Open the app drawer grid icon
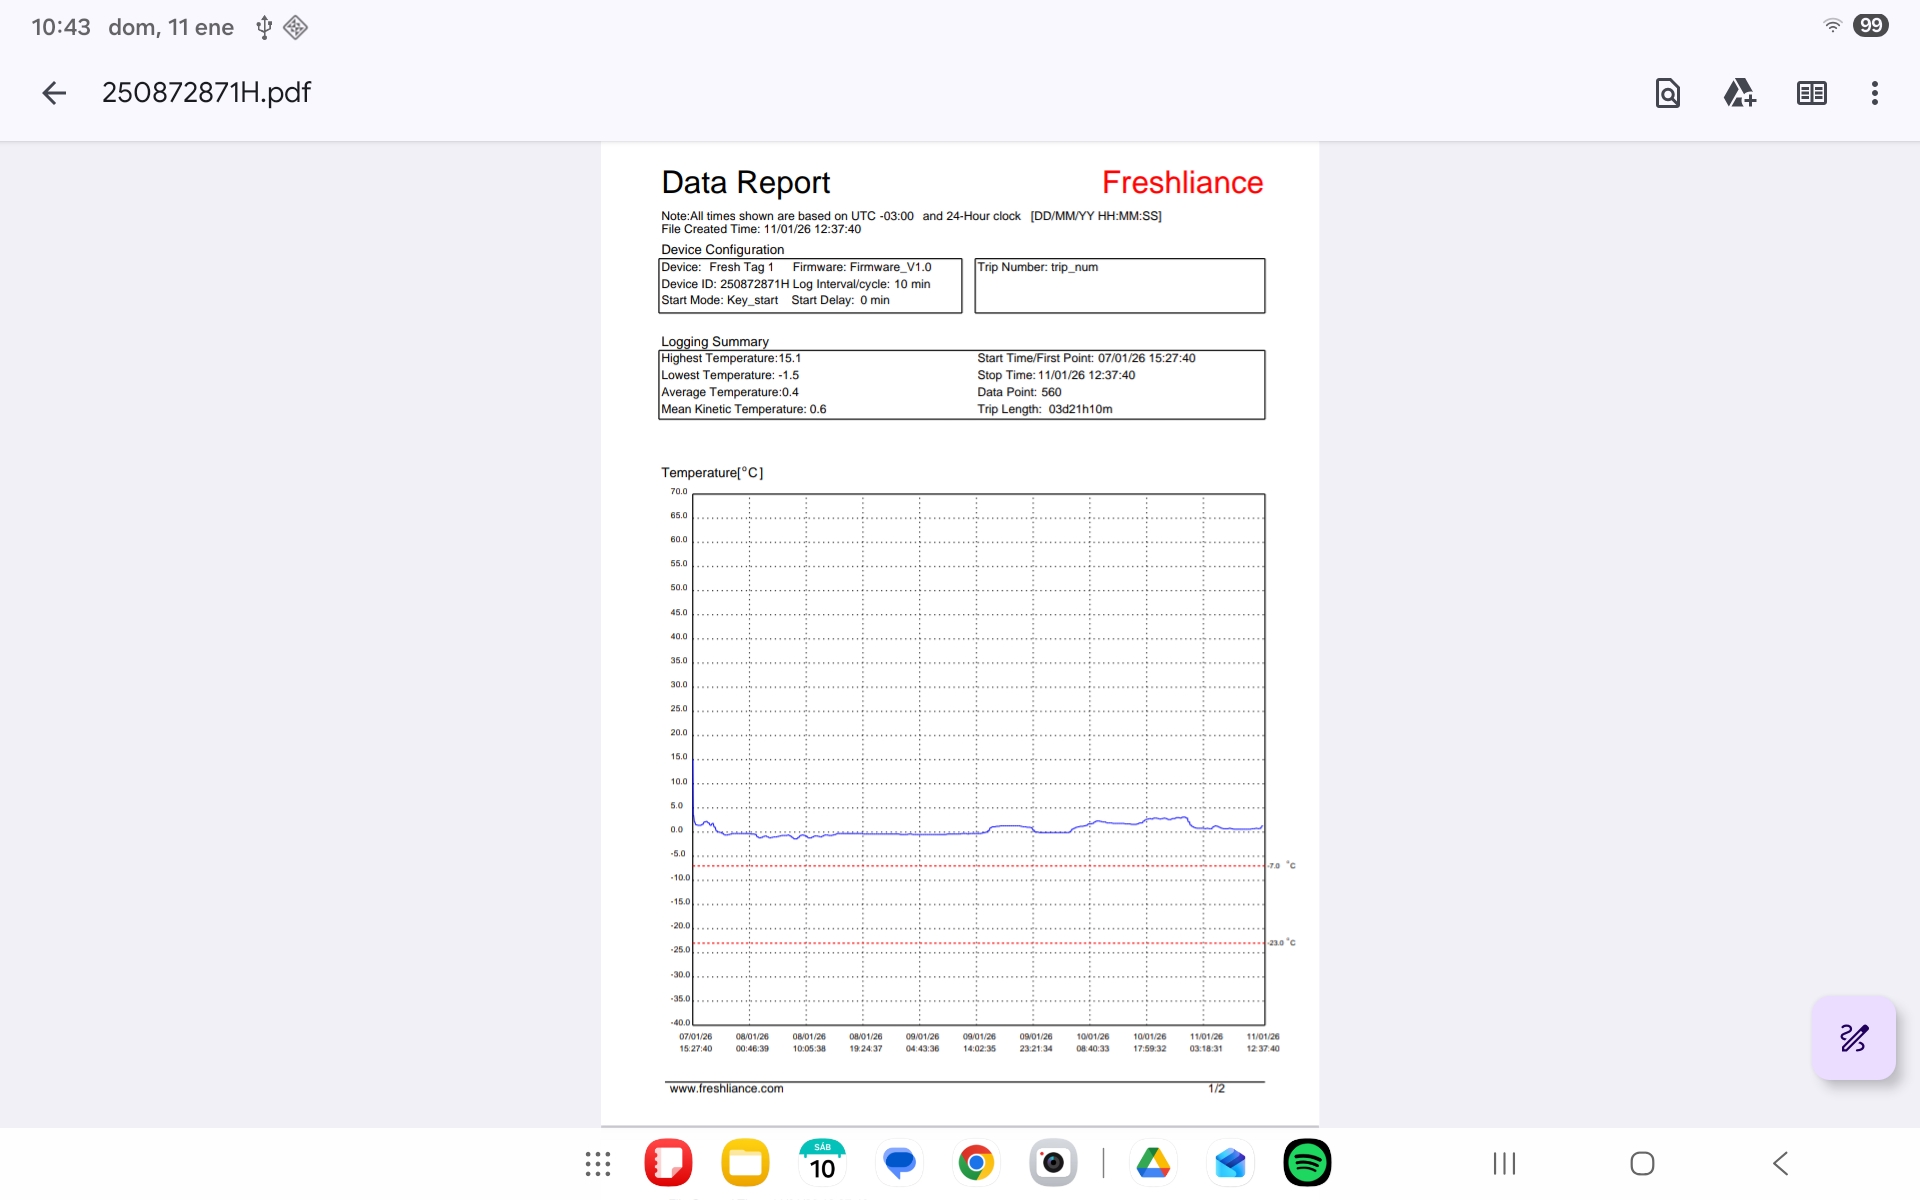1920x1200 pixels. (x=598, y=1163)
